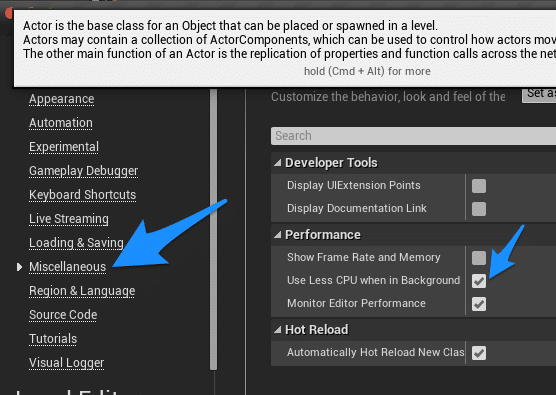Open Visual Logger settings

[66, 363]
